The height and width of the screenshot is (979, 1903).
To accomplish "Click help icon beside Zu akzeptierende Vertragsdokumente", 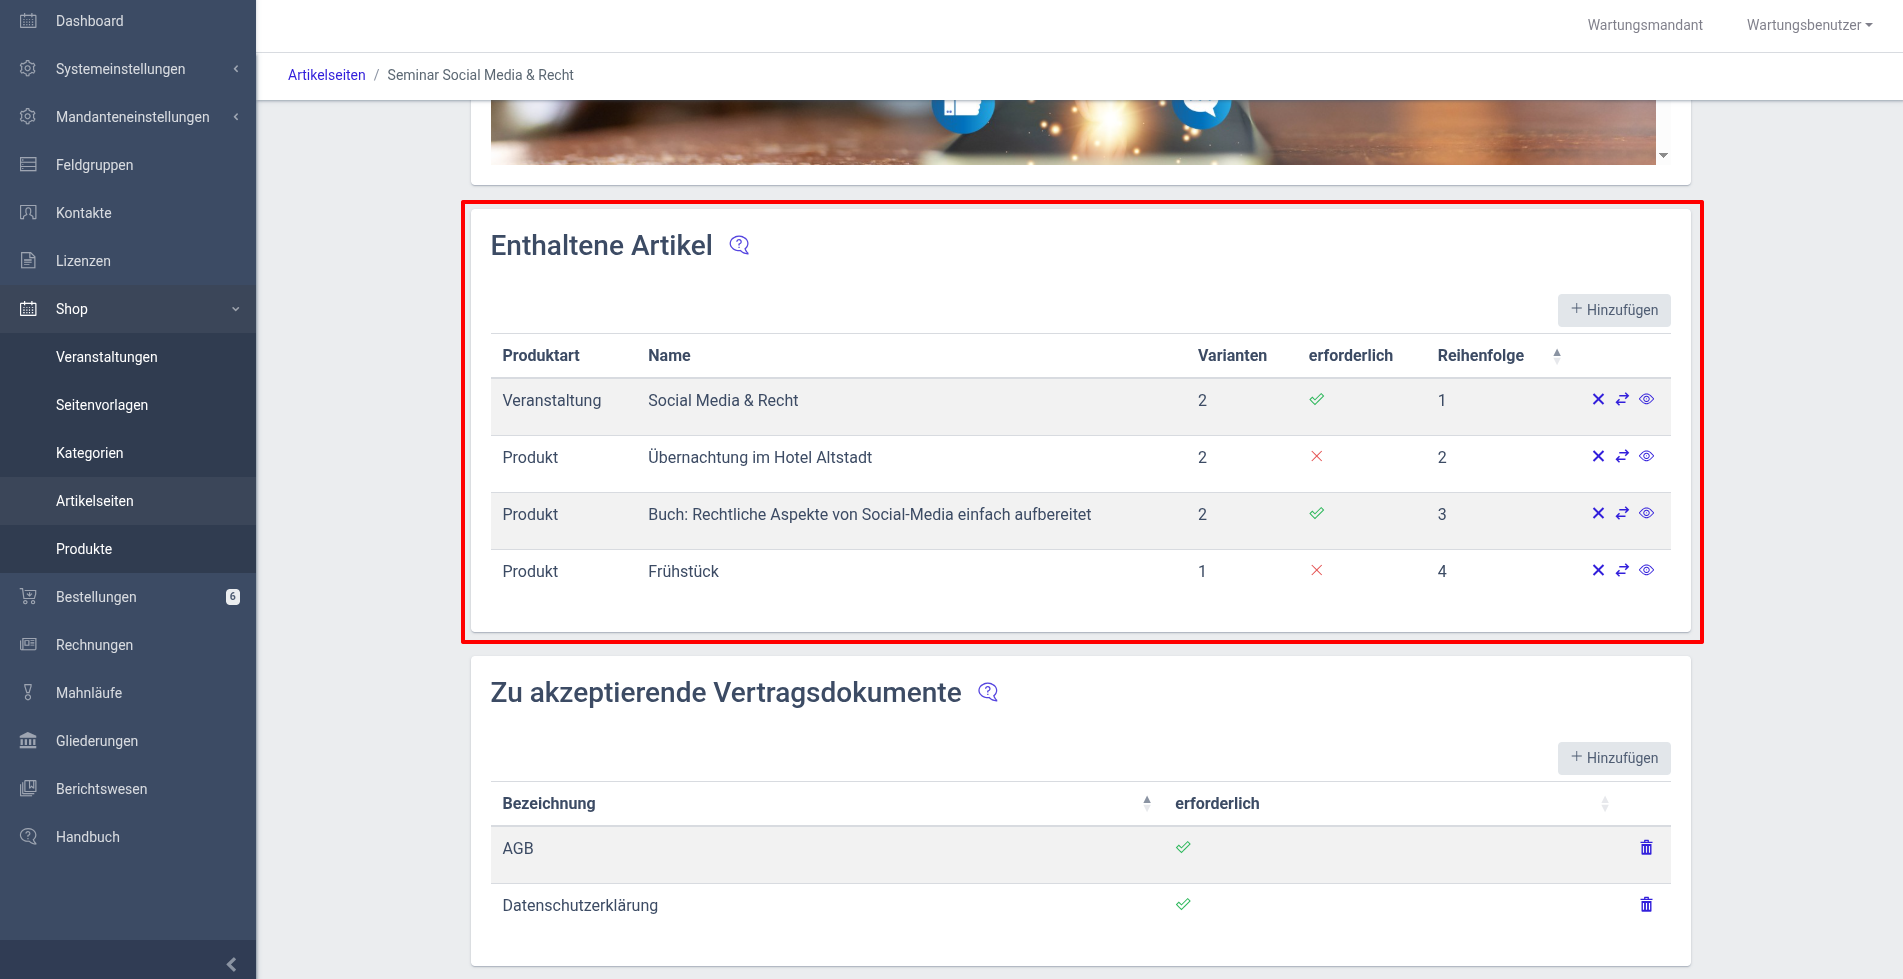I will tap(988, 692).
